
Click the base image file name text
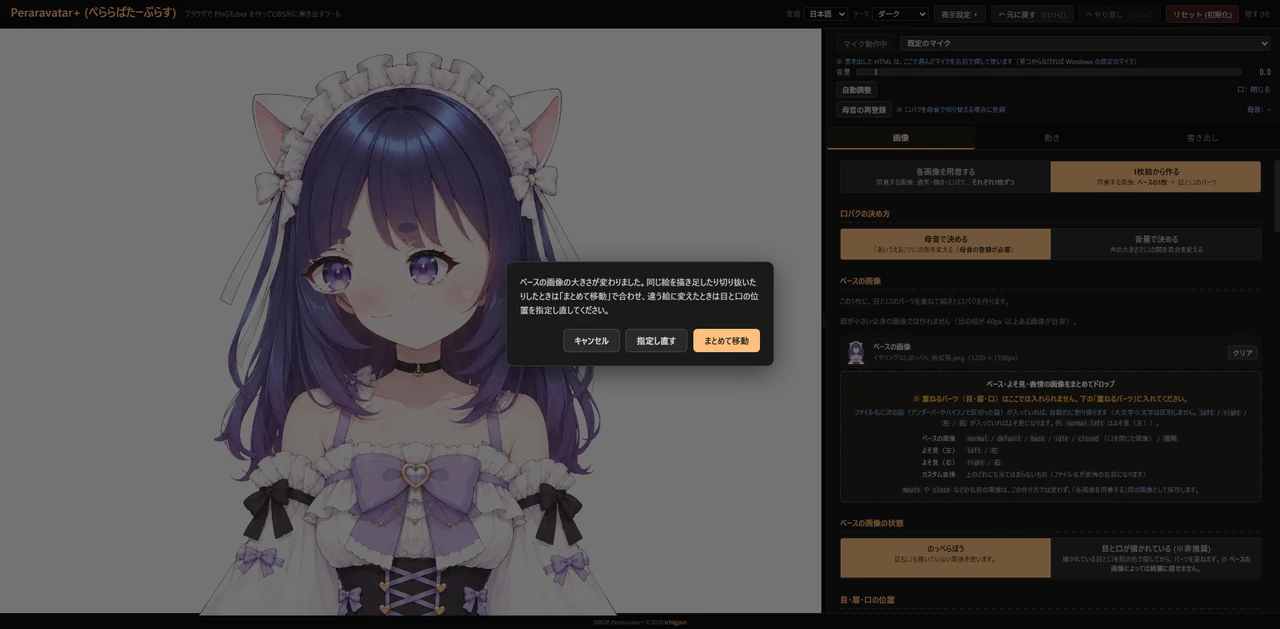[945, 357]
